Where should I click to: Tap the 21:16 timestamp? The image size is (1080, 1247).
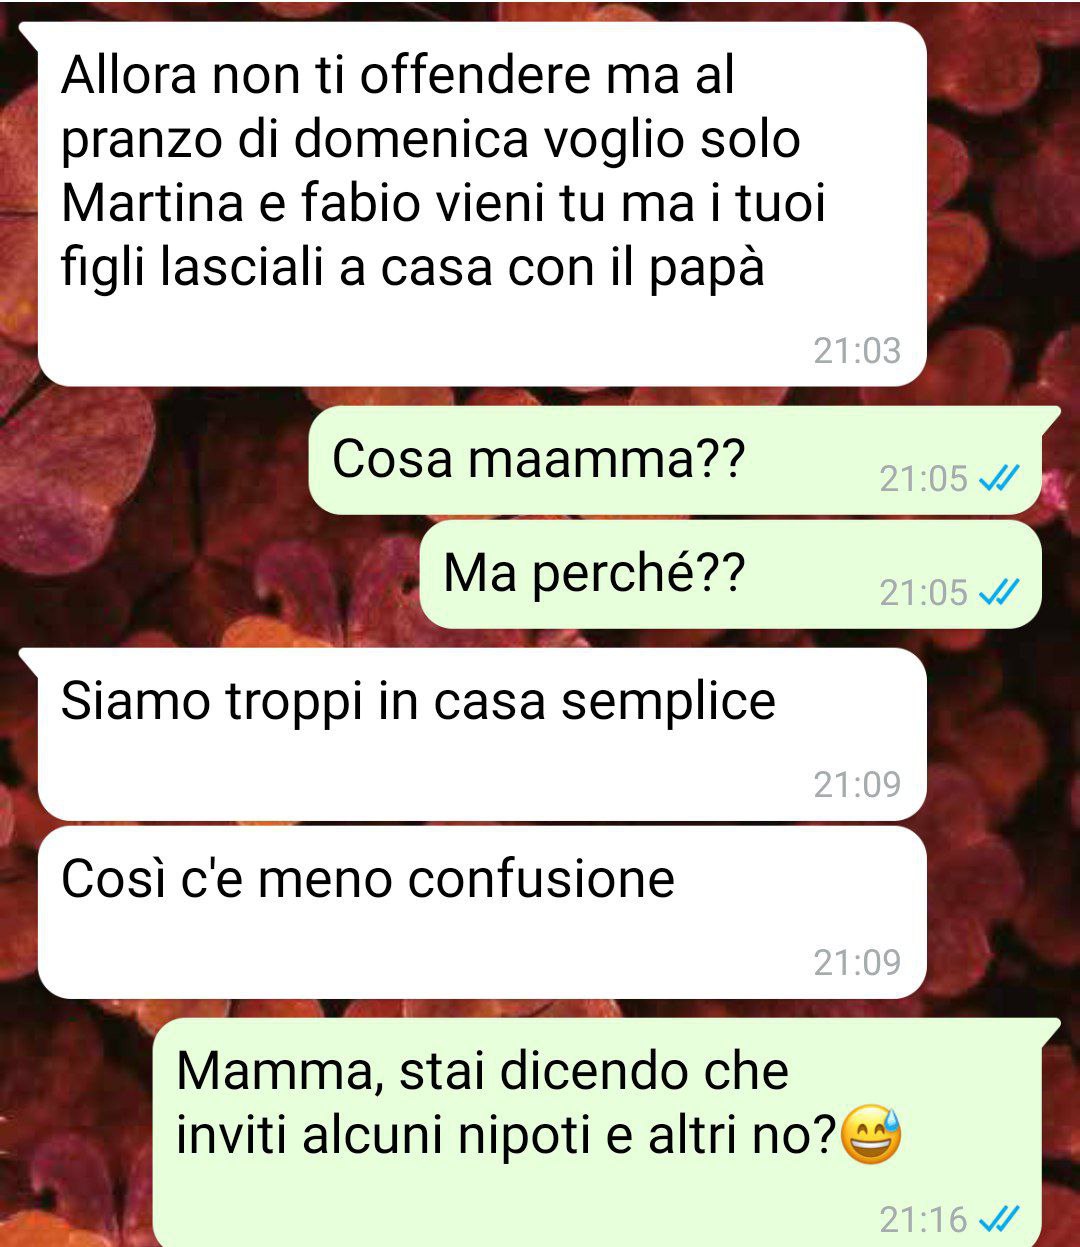point(924,1219)
